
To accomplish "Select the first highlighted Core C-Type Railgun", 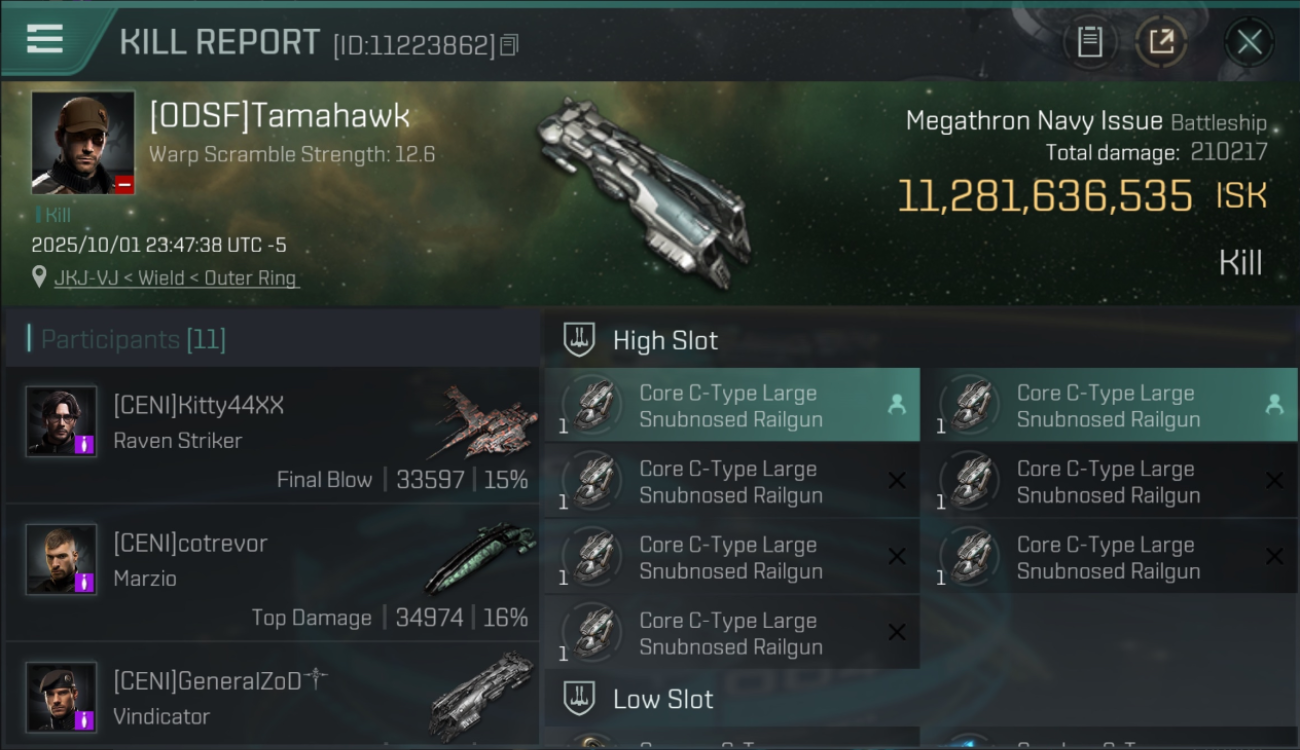I will tap(732, 406).
